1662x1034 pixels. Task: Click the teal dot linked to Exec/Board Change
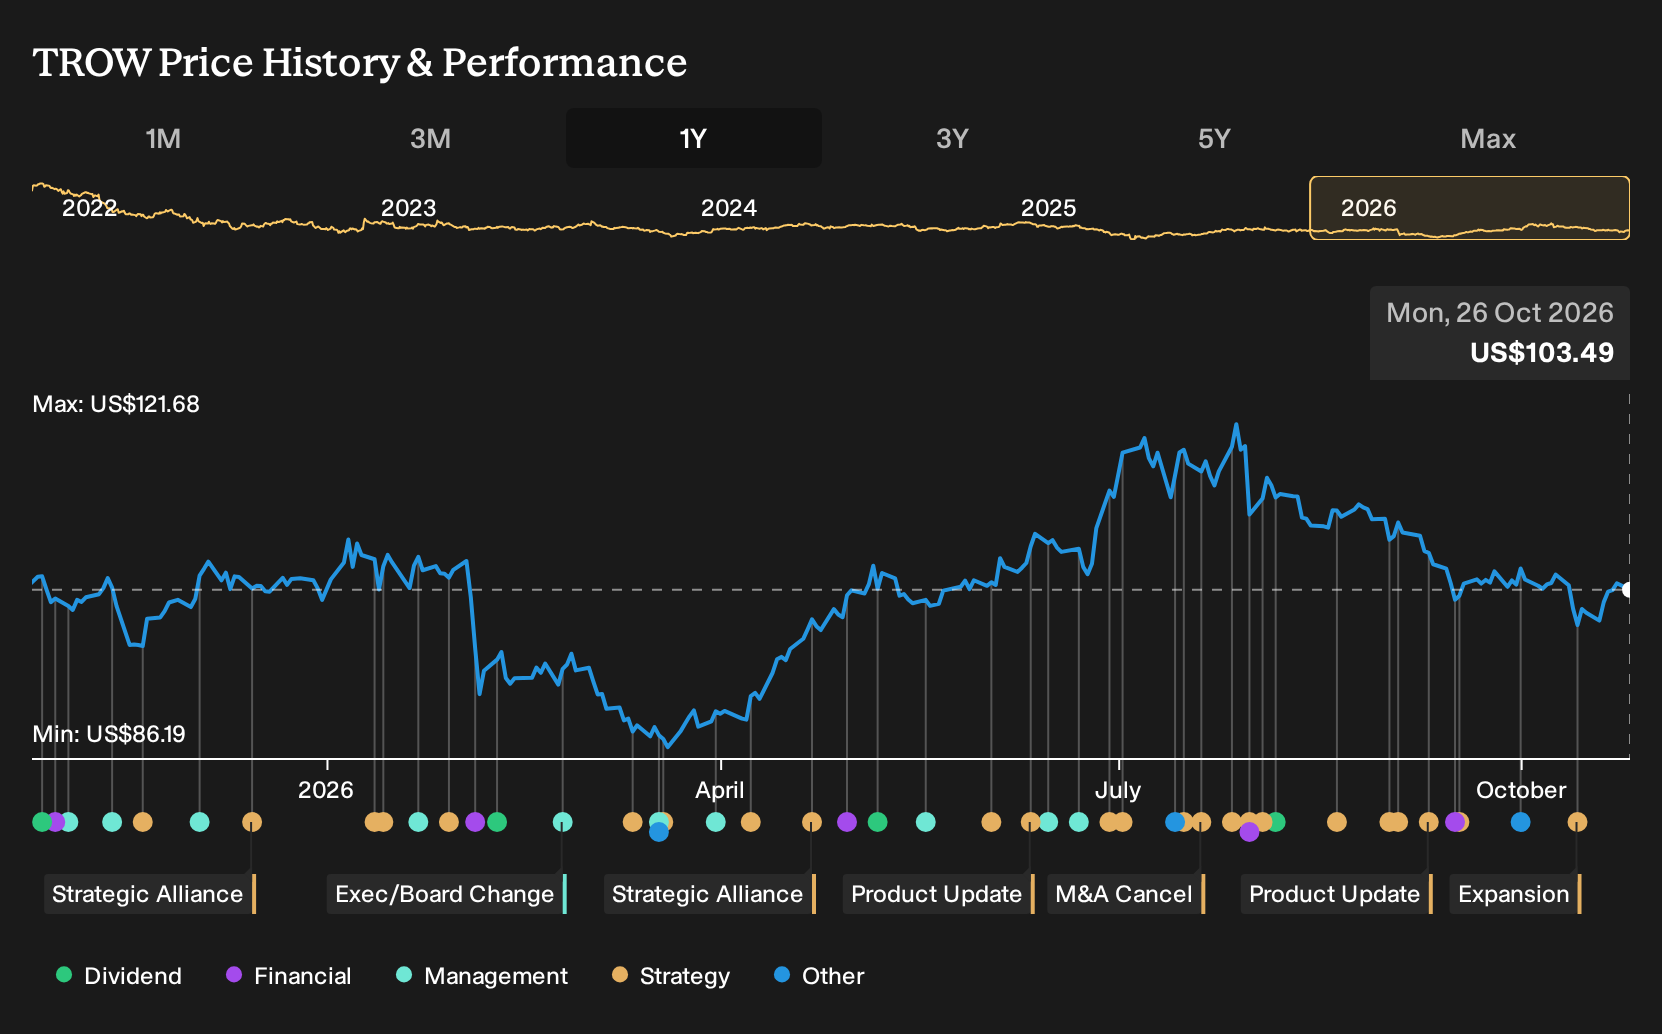[563, 822]
